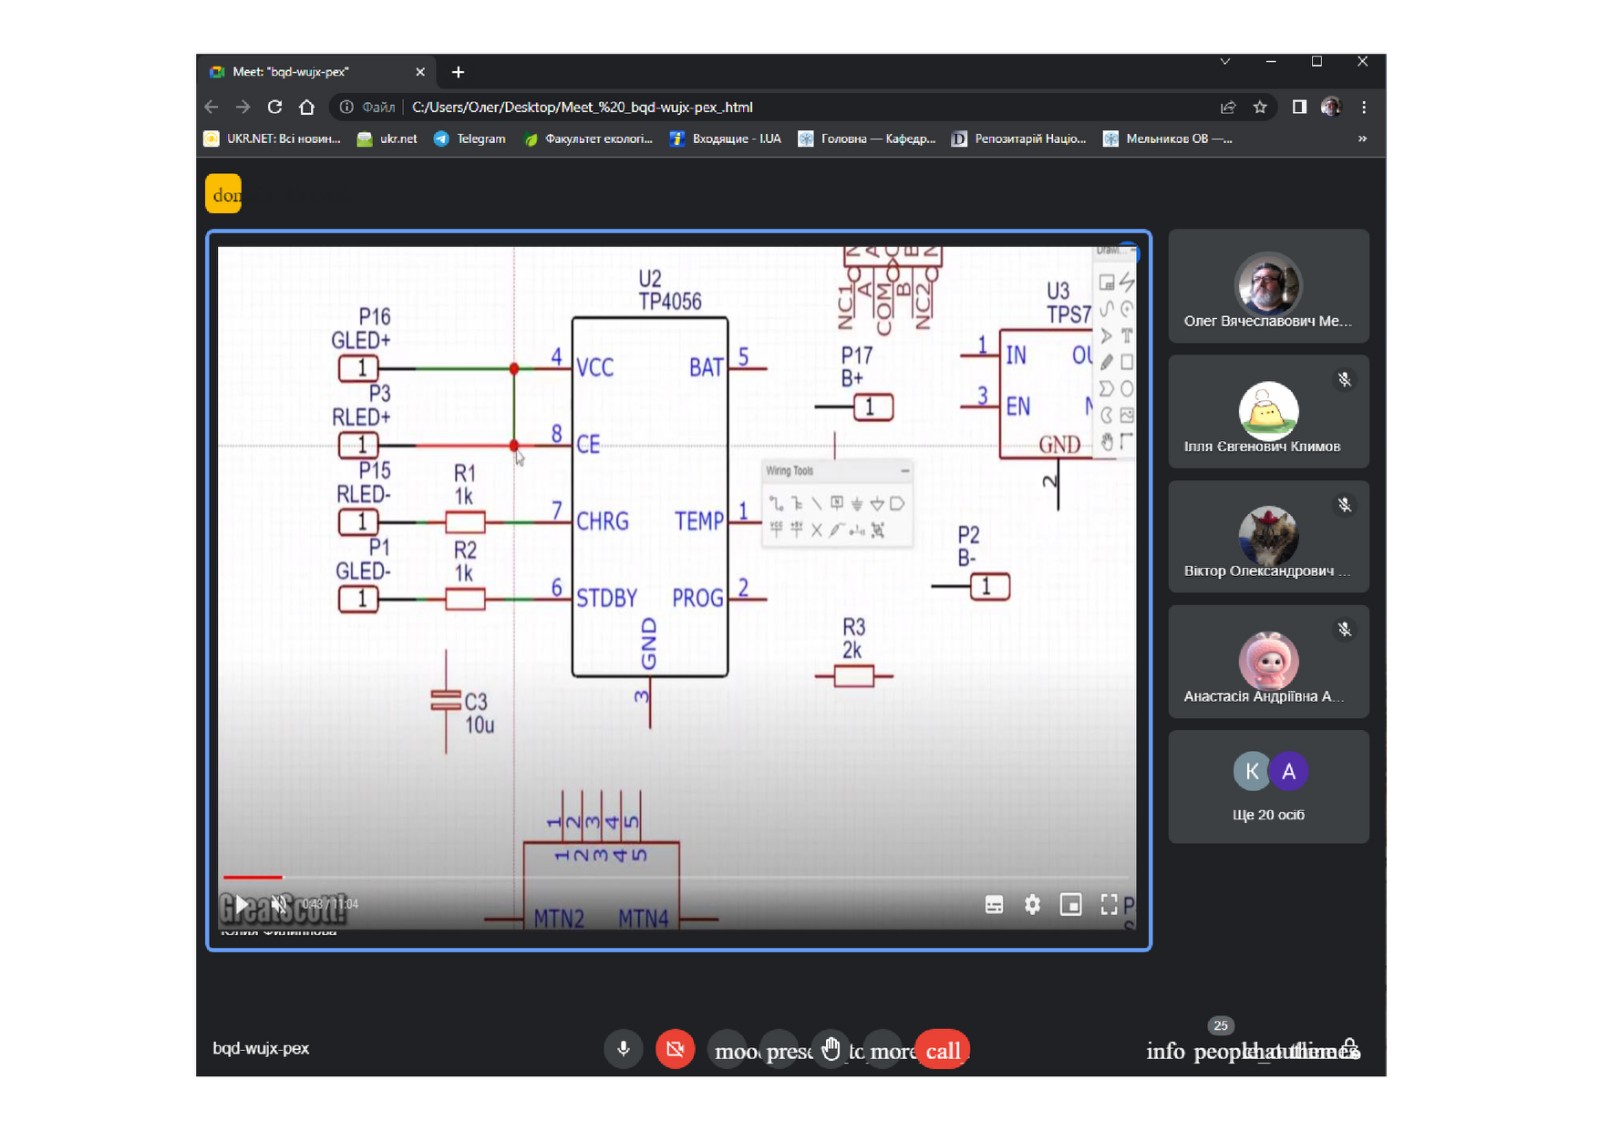Open the "Ще 20 осіб" participants tile
1600x1131 pixels.
[x=1268, y=787]
